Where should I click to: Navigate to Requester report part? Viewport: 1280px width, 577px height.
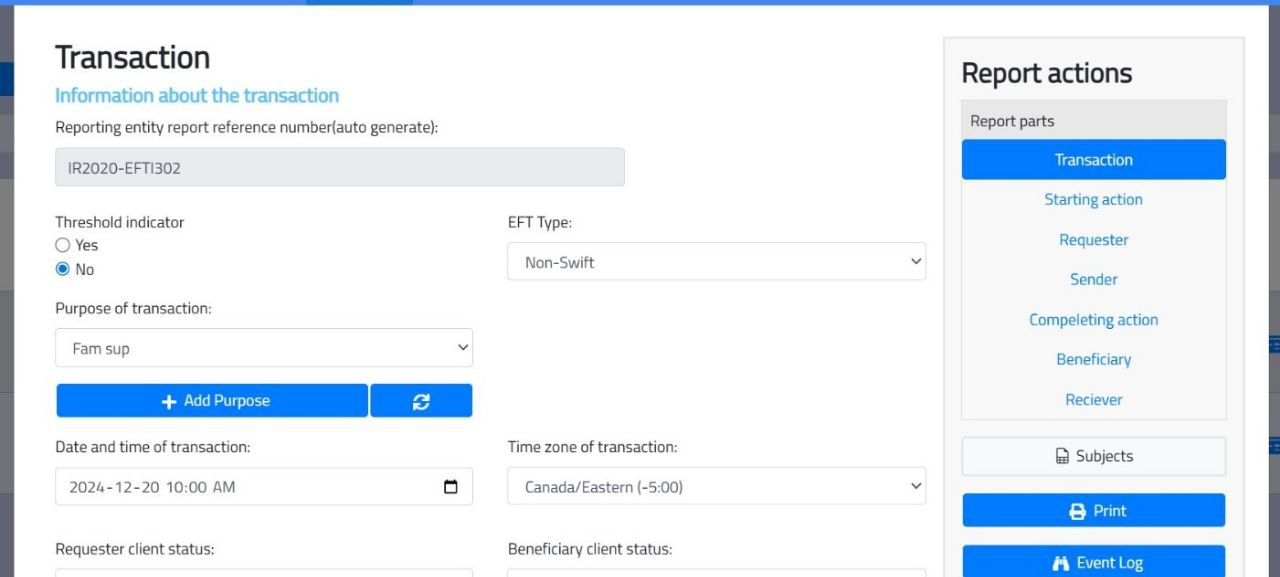1093,240
